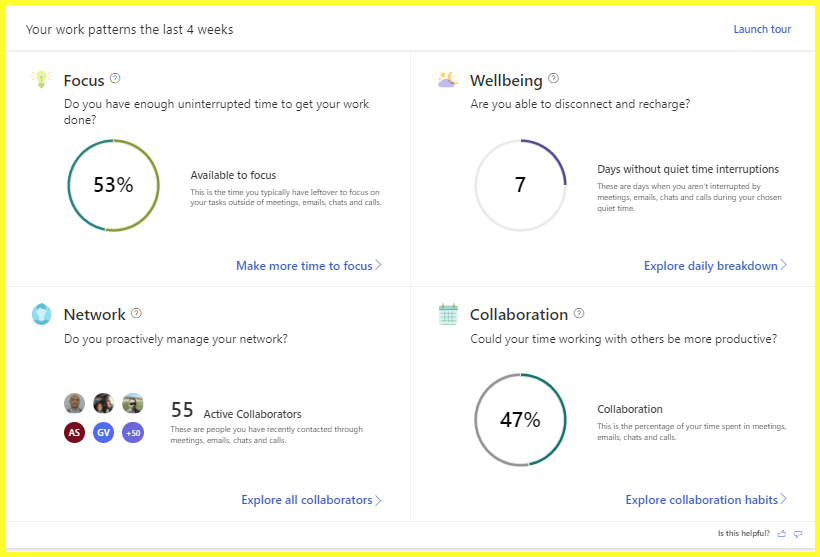Click the thumbs up feedback icon
820x557 pixels.
click(782, 534)
